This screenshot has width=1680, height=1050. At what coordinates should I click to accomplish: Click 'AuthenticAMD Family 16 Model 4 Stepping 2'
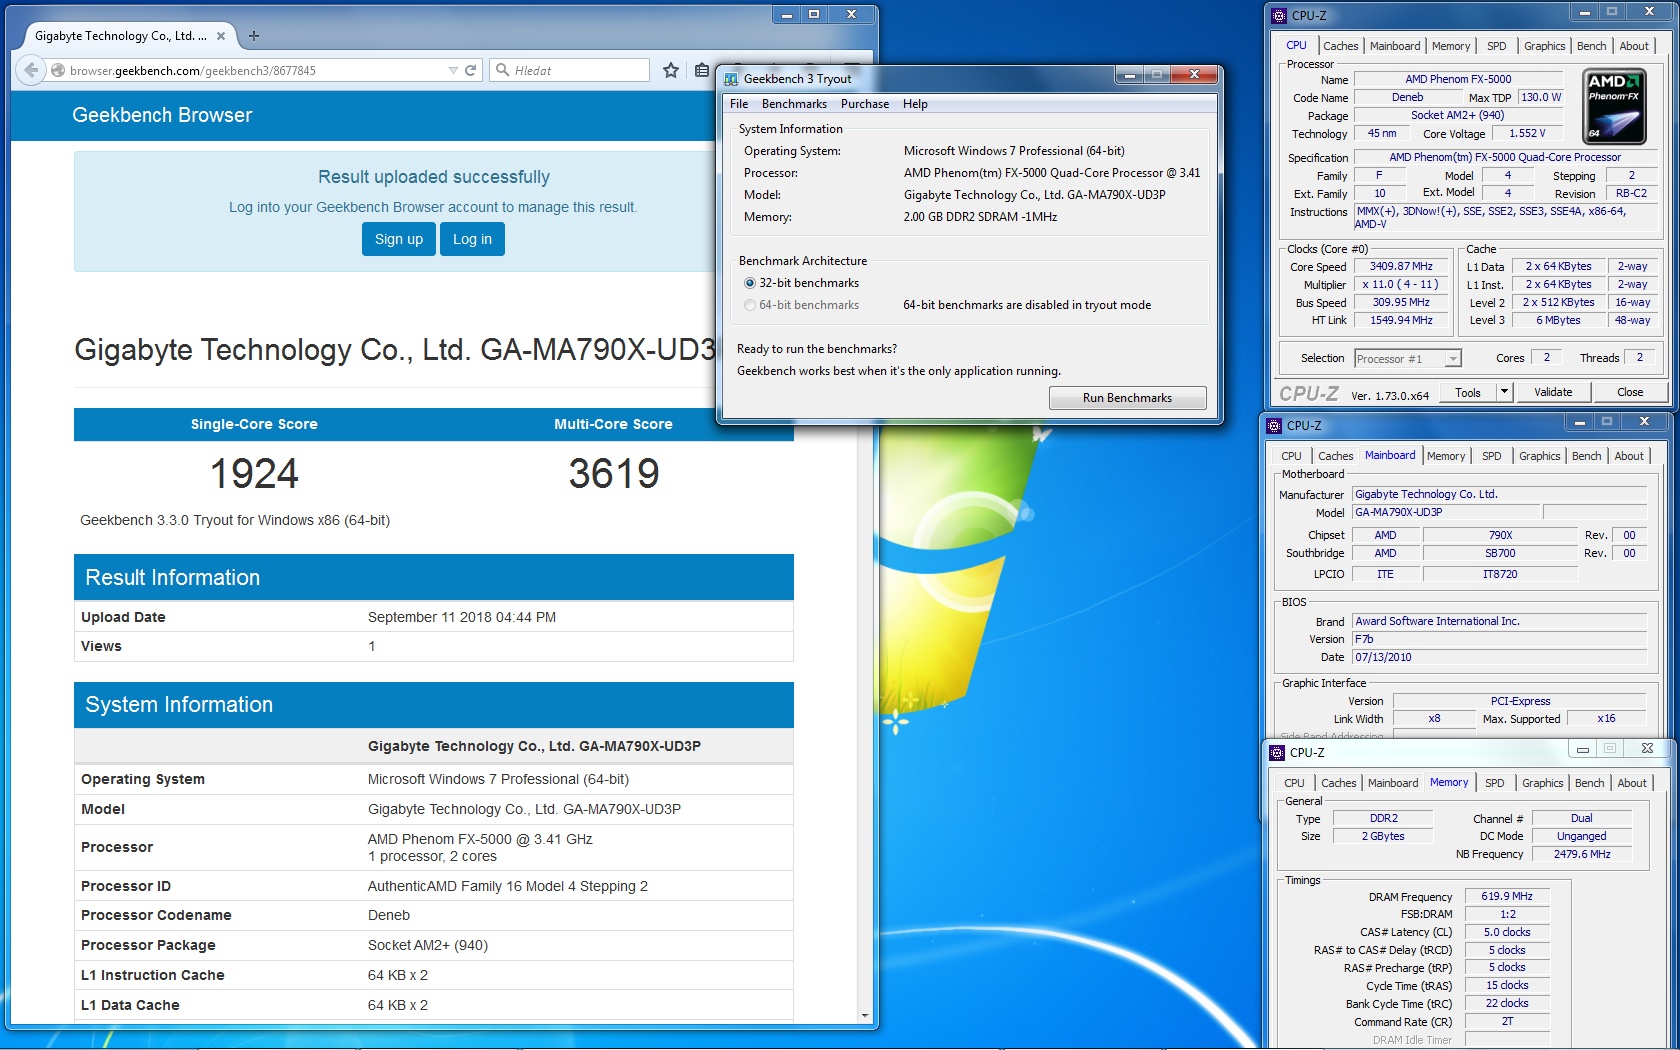point(508,886)
